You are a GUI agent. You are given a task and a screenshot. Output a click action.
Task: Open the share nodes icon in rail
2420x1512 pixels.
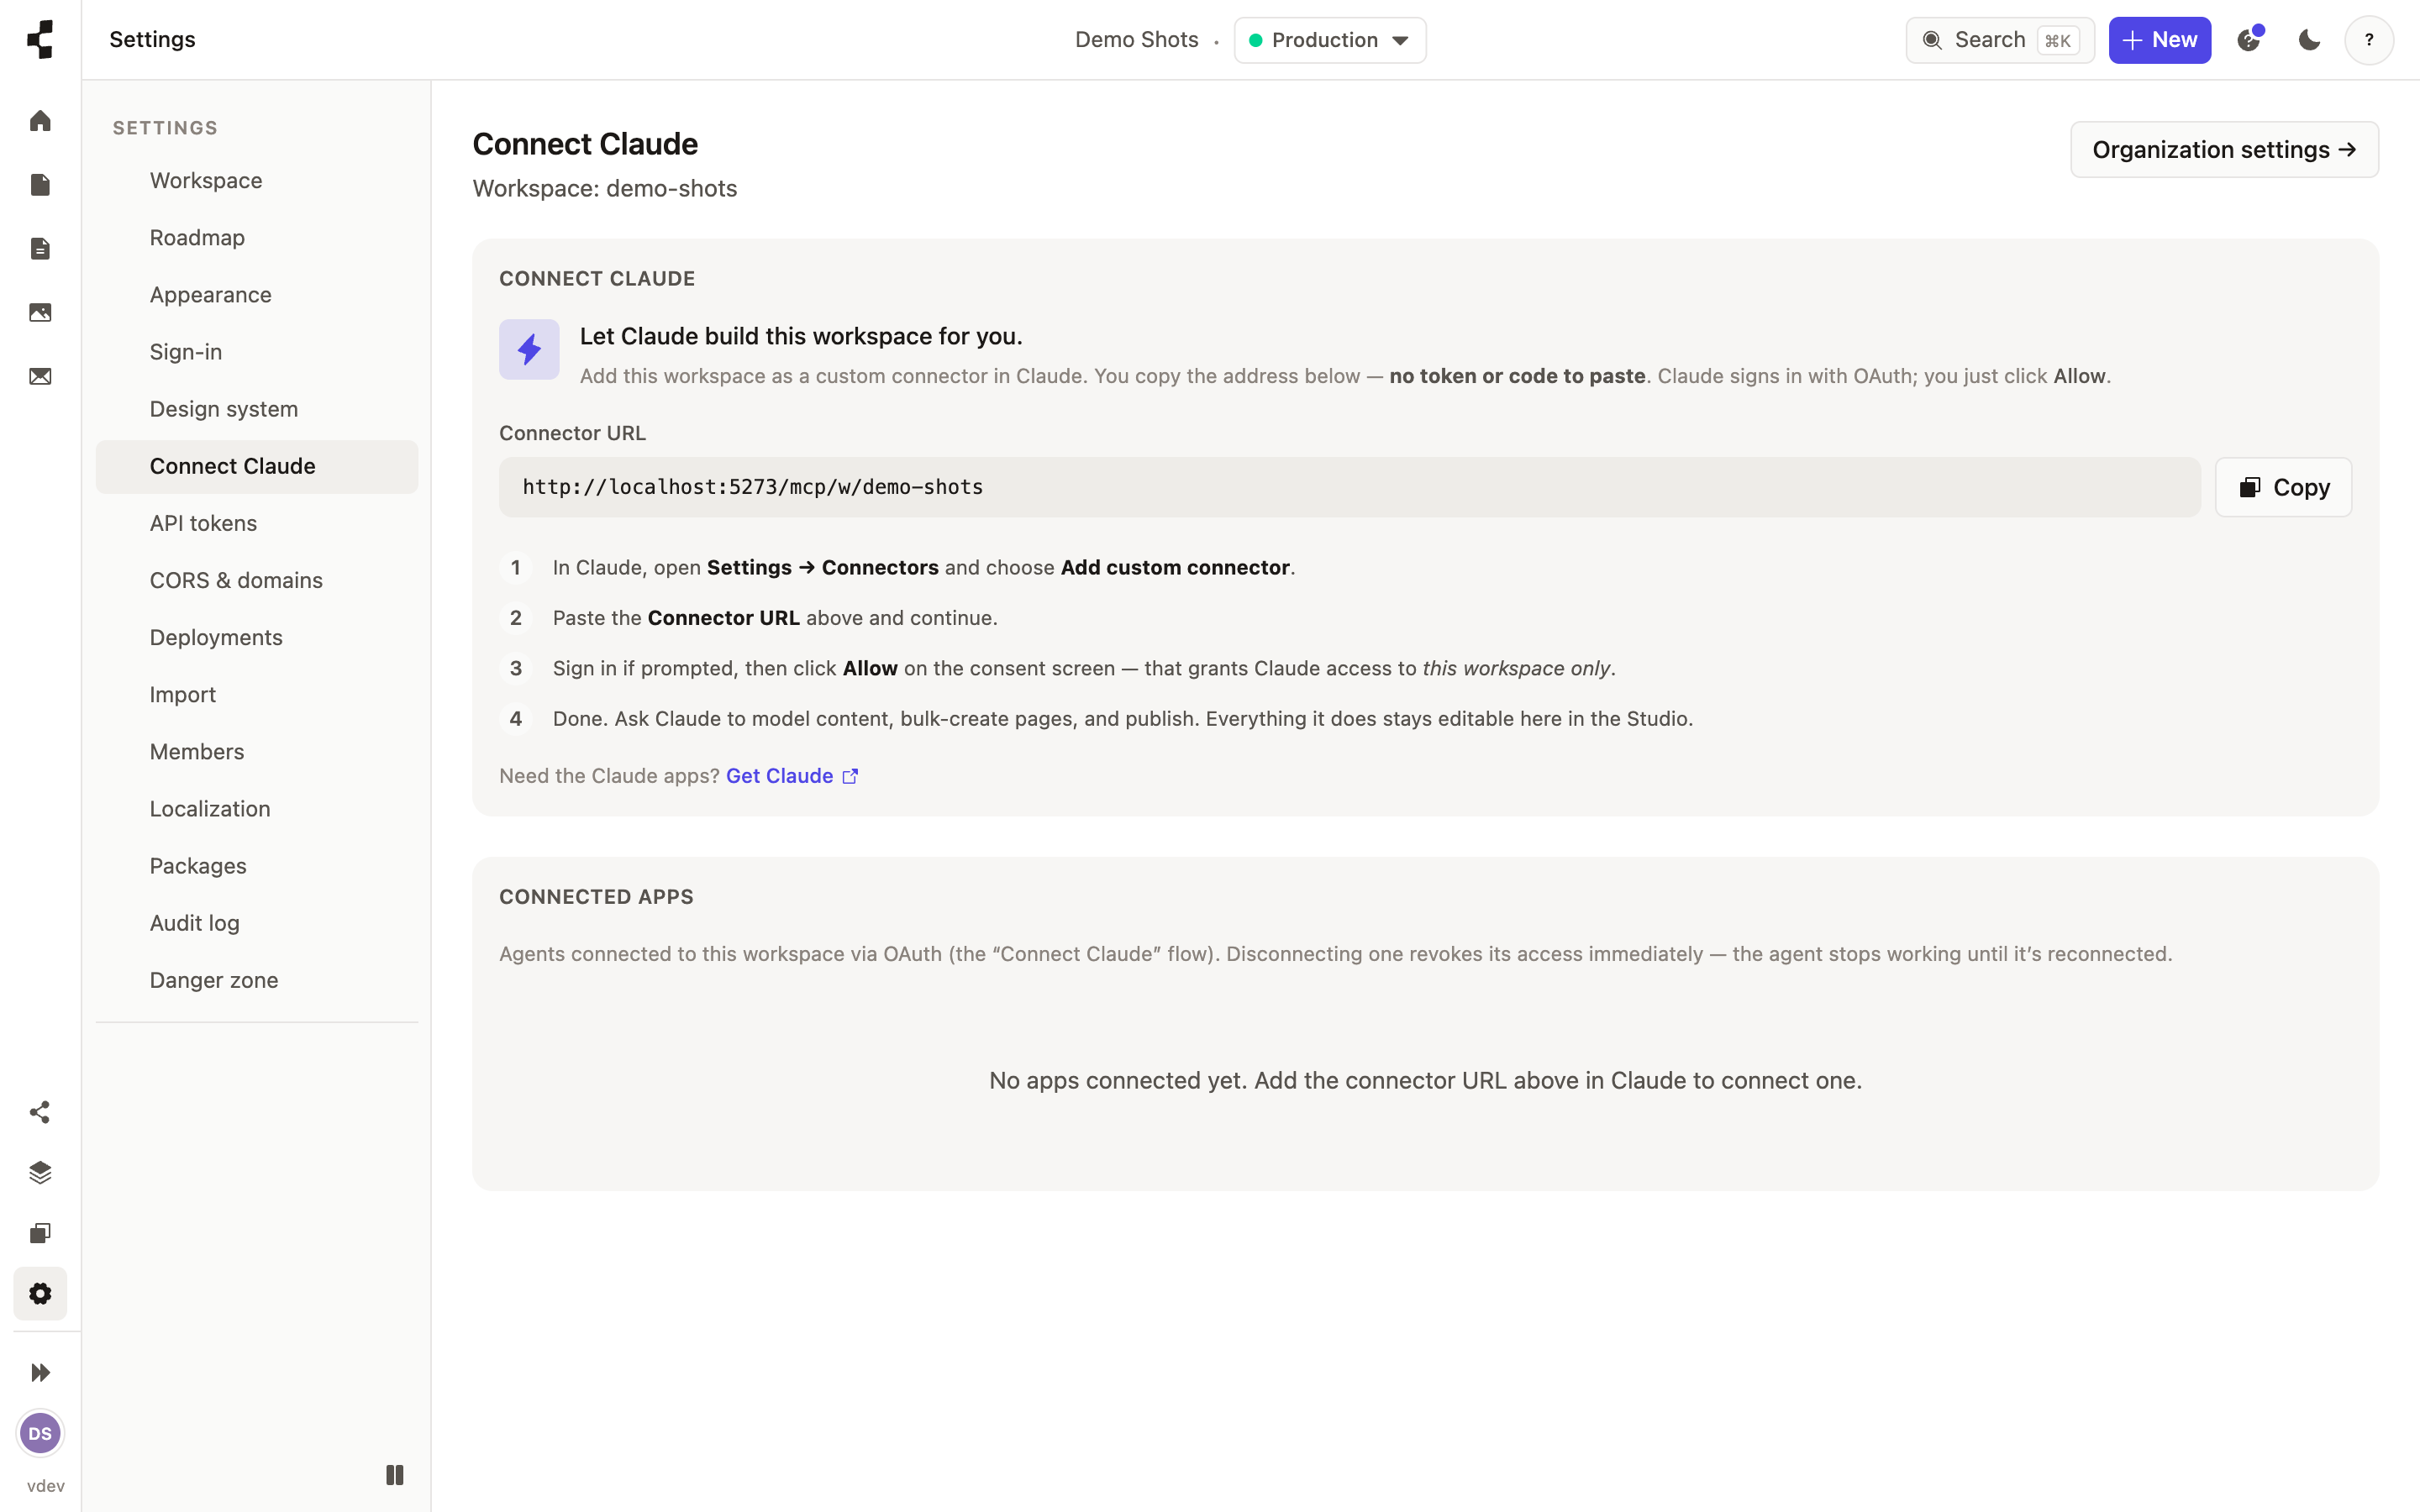[x=40, y=1113]
